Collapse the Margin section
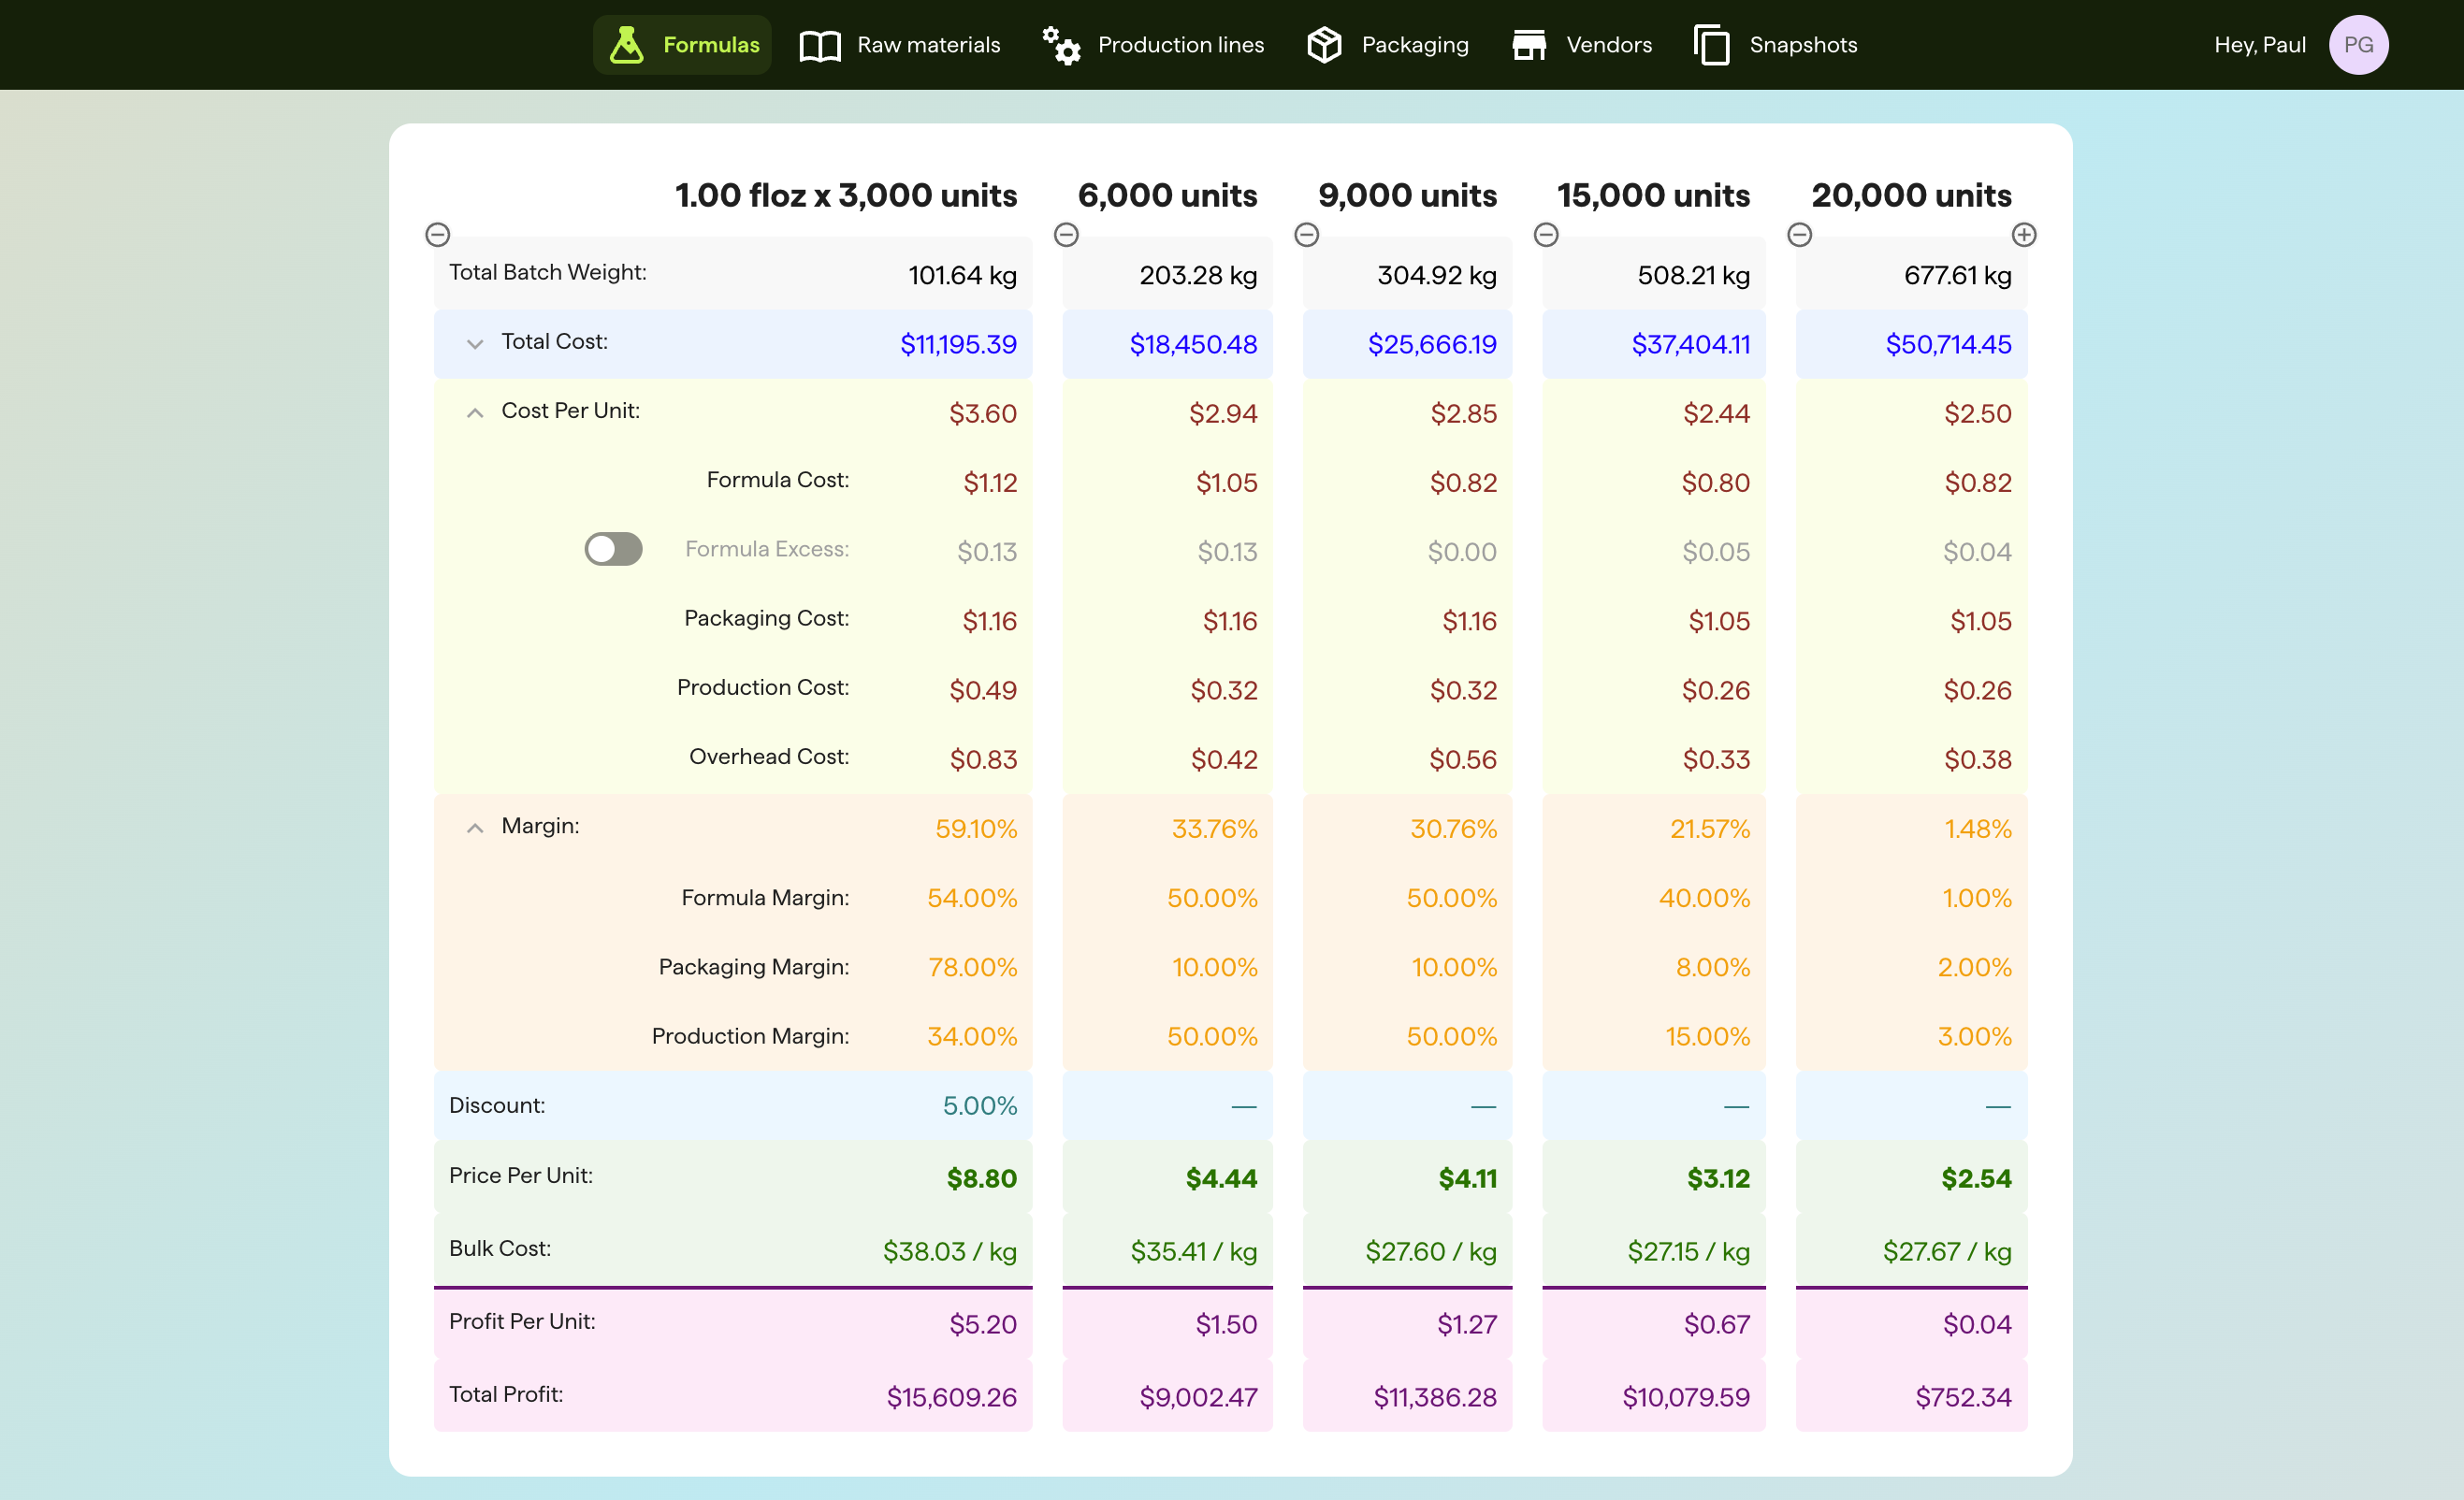Screen dimensions: 2464x1500 (476, 828)
